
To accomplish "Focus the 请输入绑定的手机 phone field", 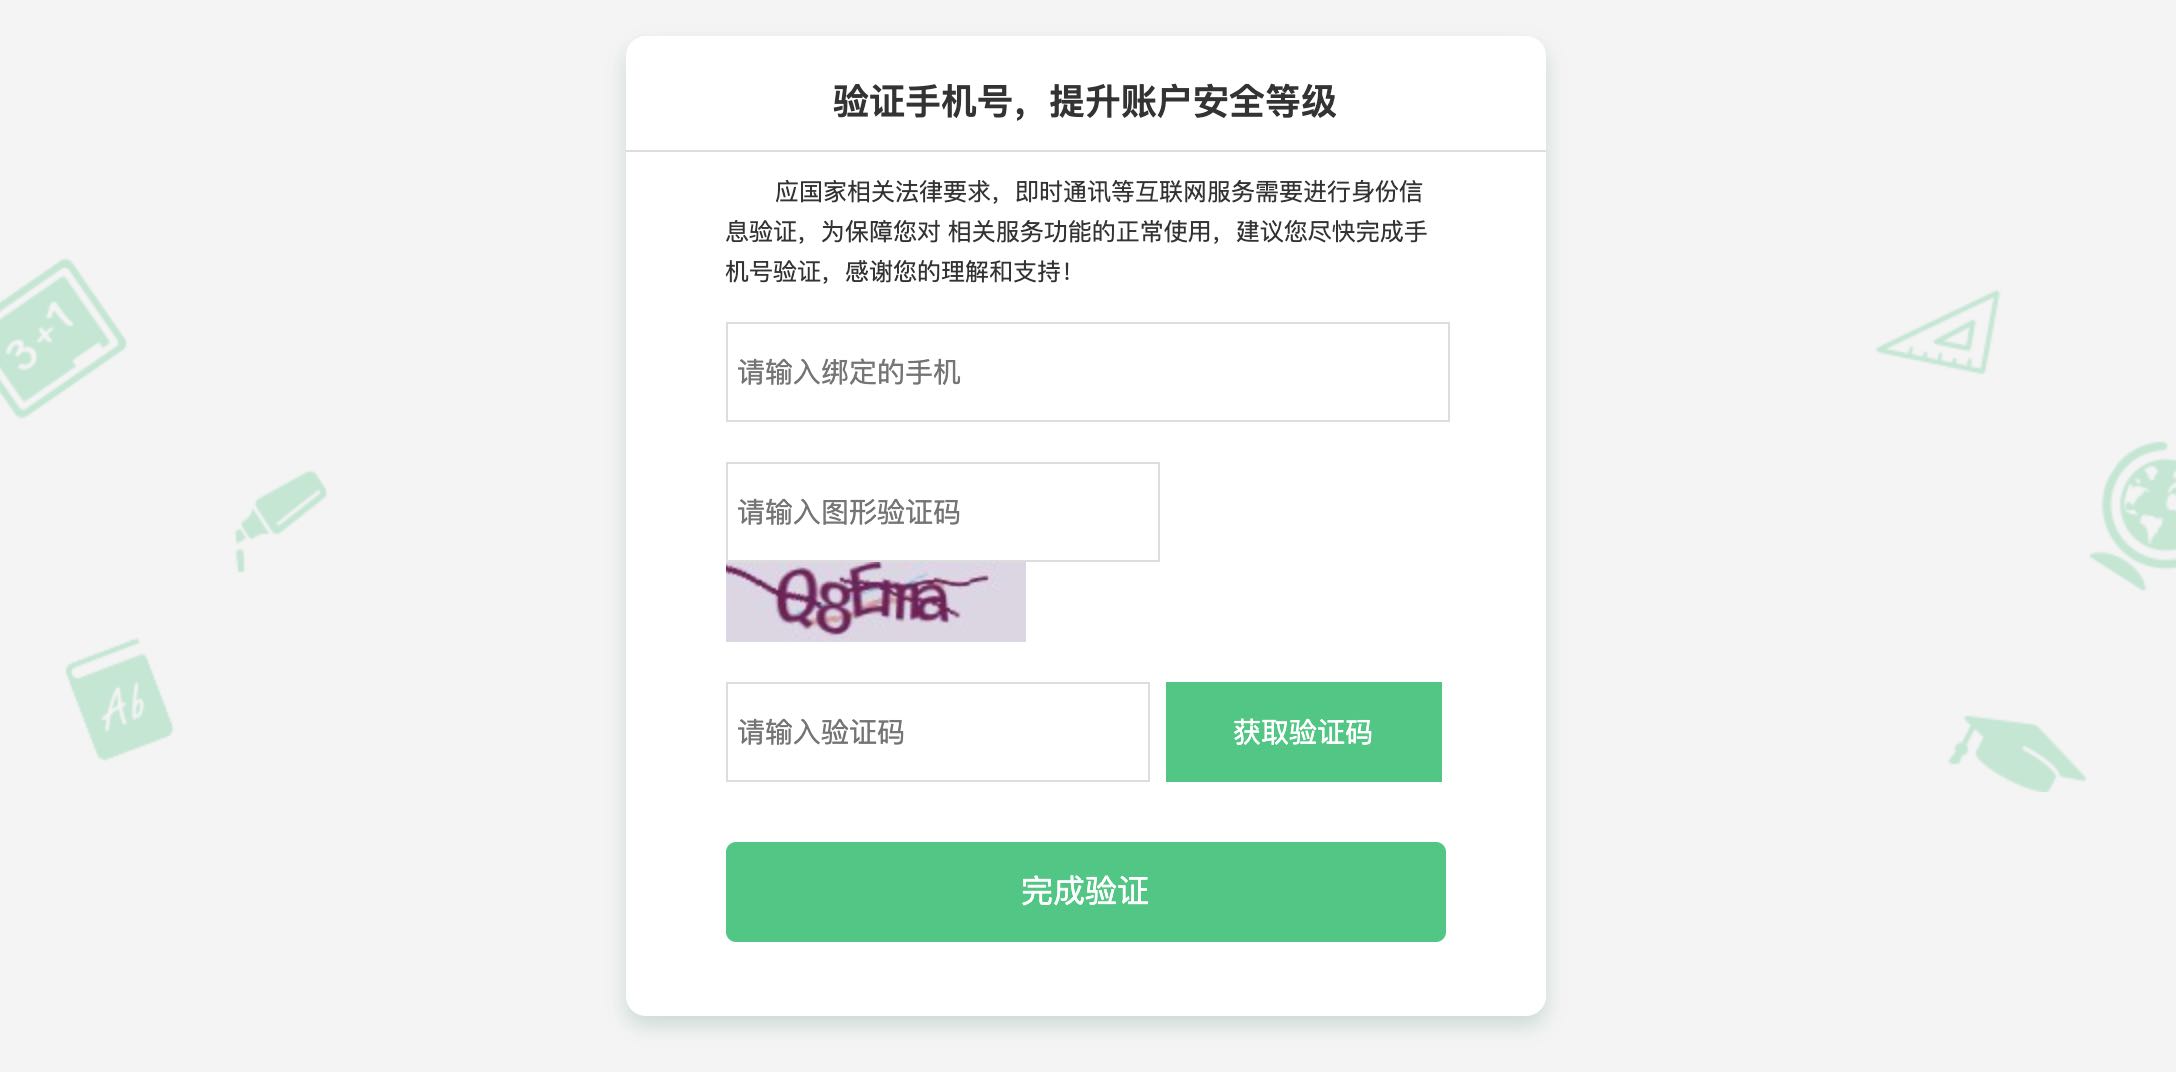I will (x=1087, y=372).
